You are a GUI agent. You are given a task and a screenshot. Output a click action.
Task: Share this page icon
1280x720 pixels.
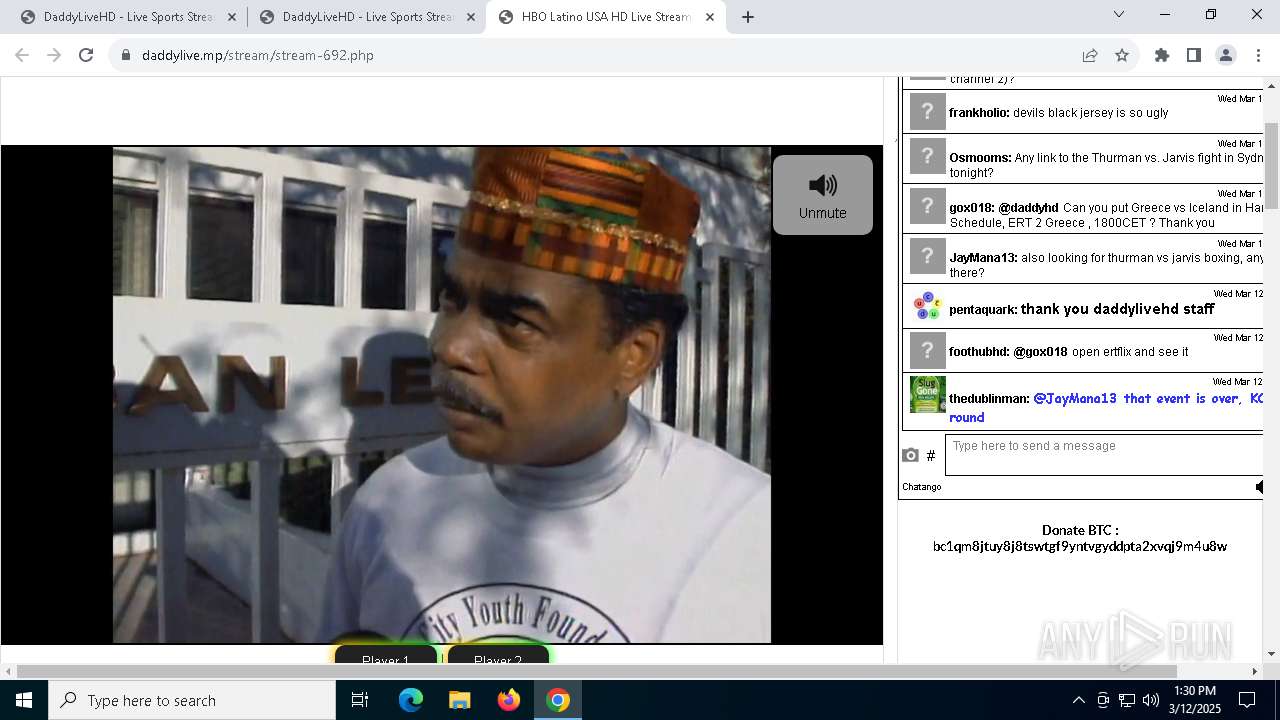pos(1090,55)
